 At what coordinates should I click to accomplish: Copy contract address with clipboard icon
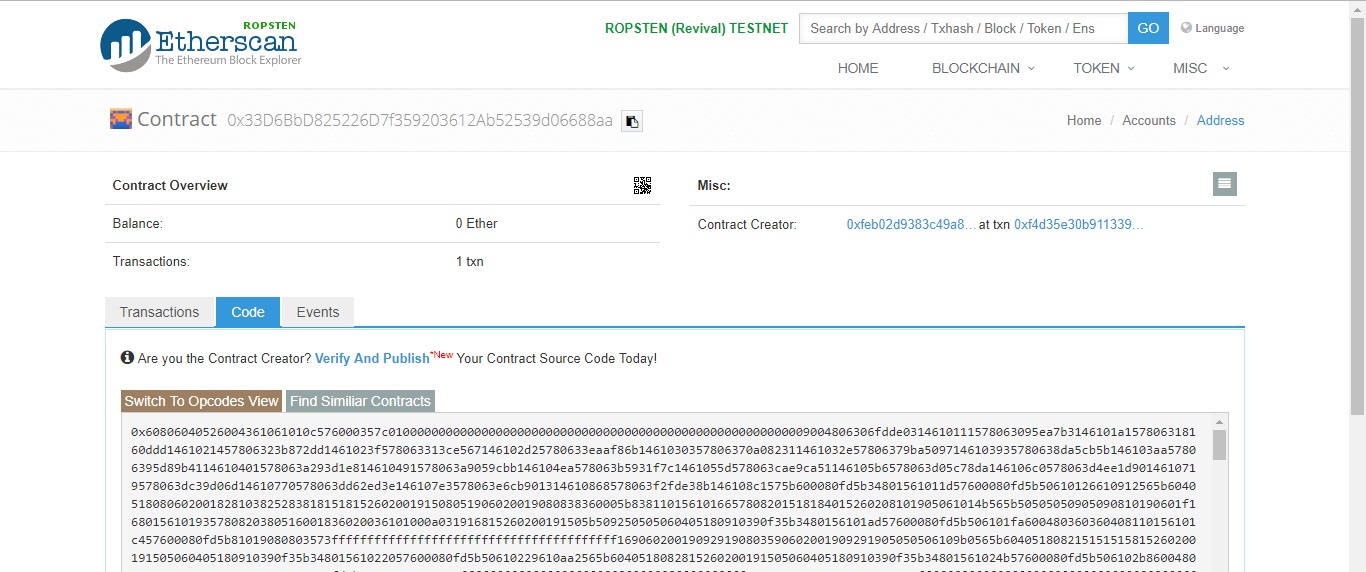pos(631,121)
